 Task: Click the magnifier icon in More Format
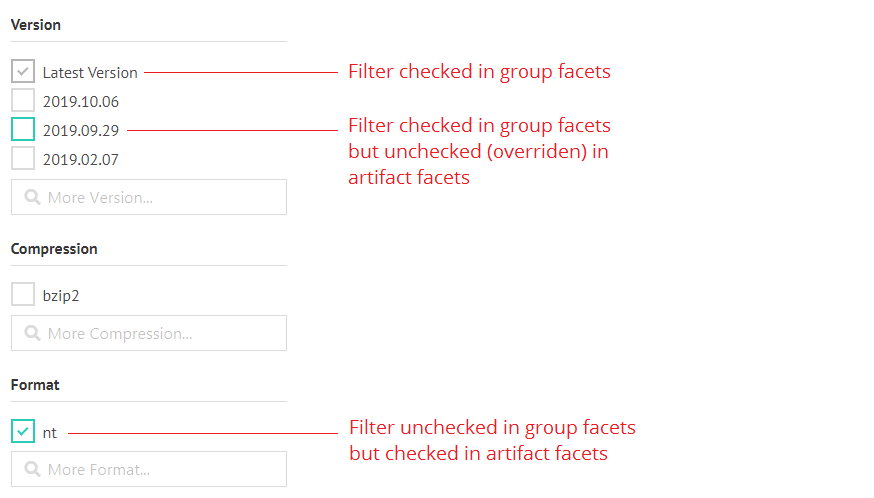[x=32, y=469]
